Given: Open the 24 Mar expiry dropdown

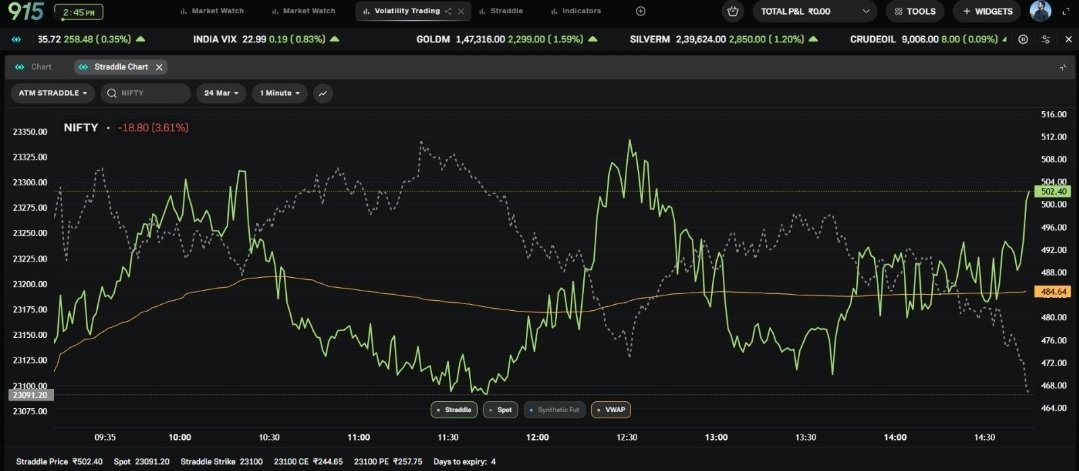Looking at the screenshot, I should 222,93.
